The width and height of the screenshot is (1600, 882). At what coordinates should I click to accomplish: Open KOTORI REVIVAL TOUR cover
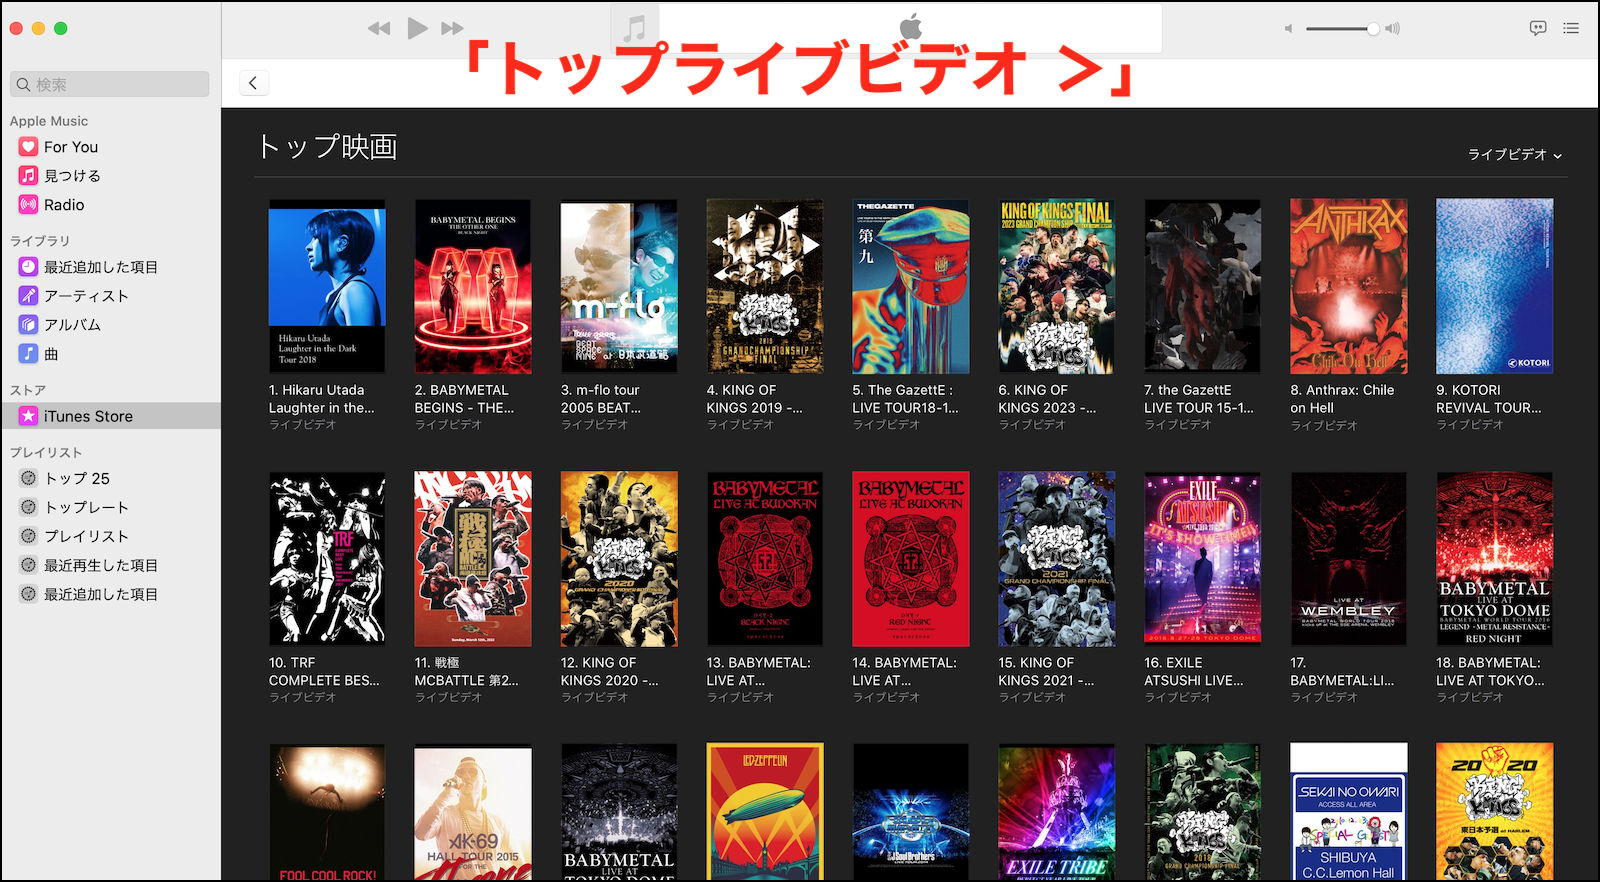point(1495,286)
